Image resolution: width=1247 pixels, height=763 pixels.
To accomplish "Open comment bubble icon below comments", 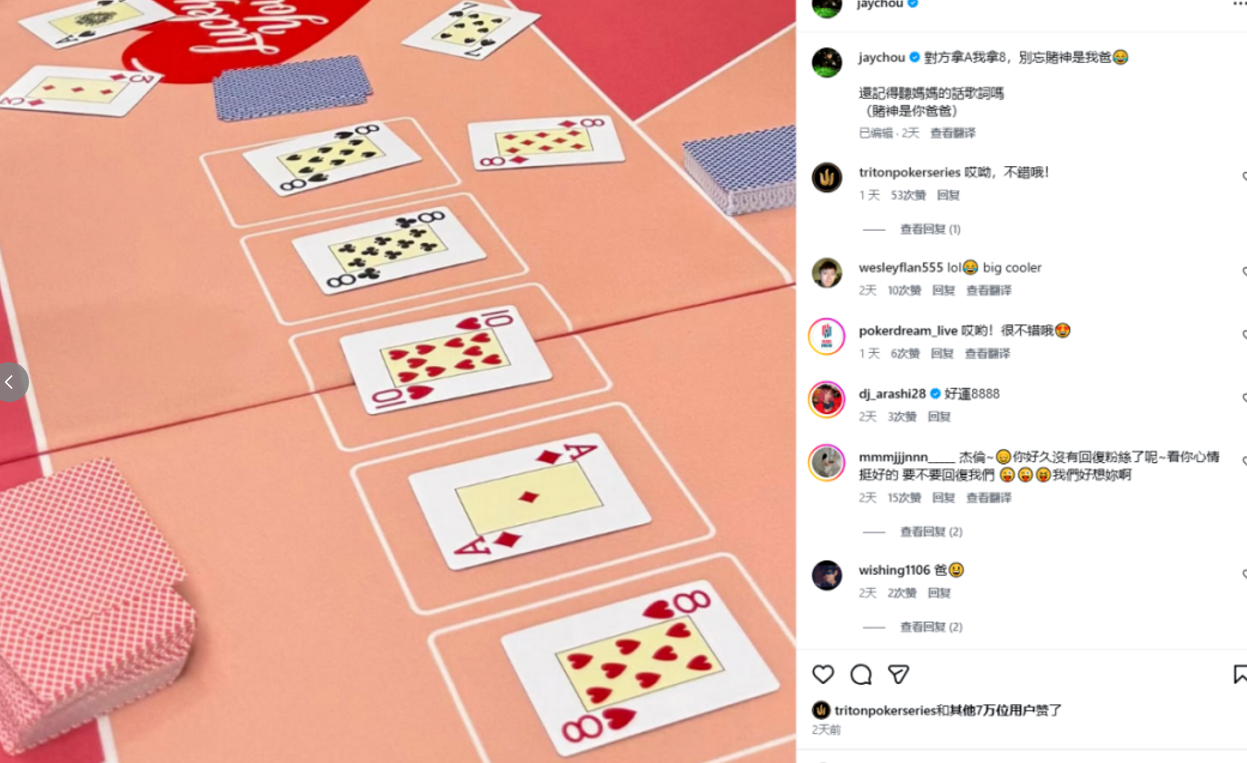I will [861, 675].
